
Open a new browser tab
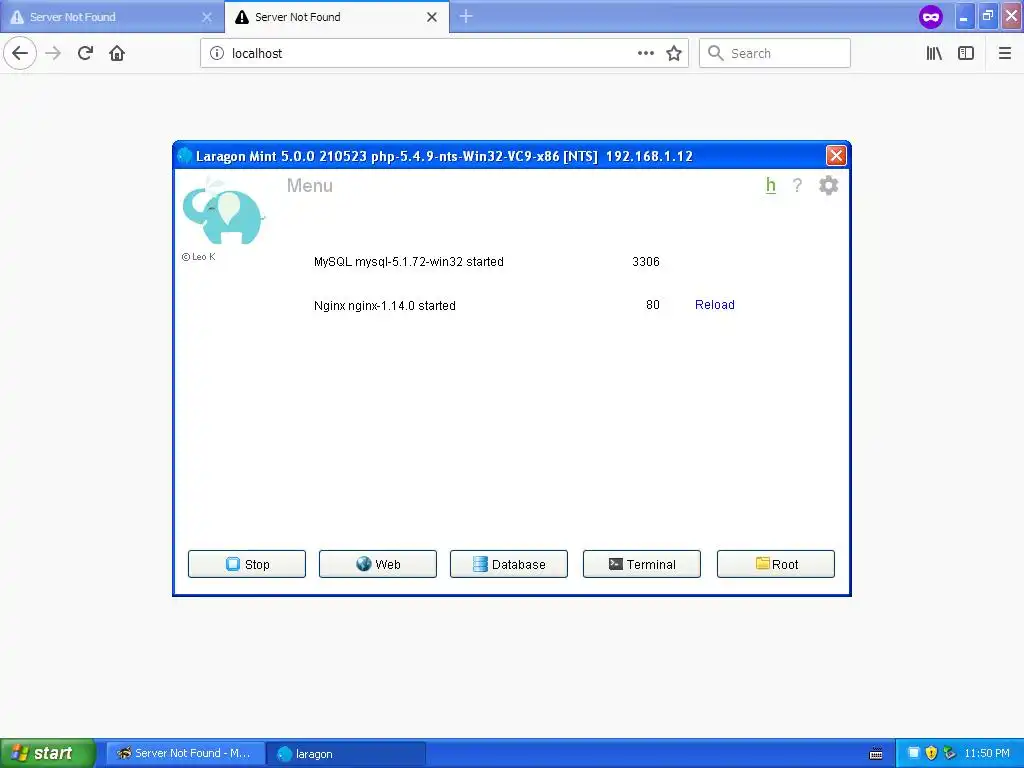[466, 17]
